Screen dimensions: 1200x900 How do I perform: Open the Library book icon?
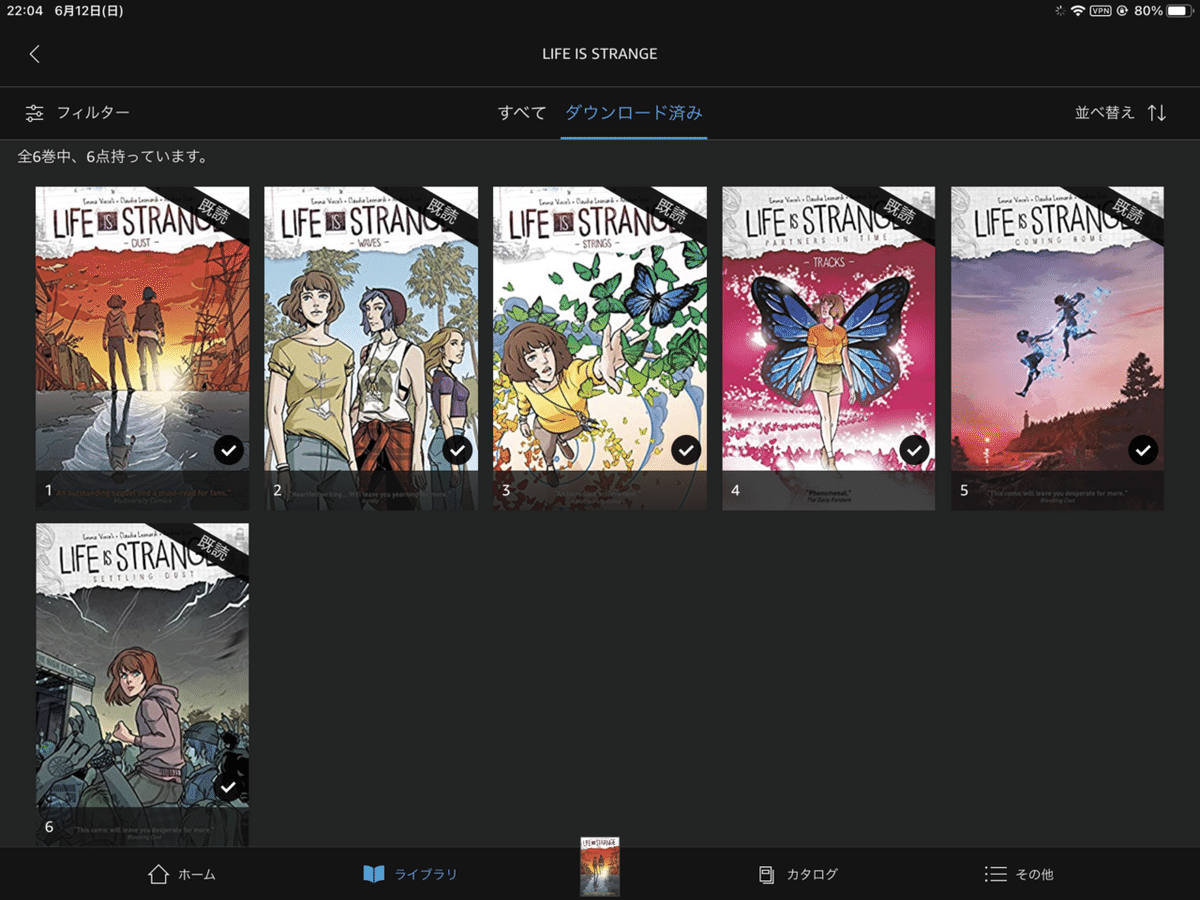(x=373, y=874)
